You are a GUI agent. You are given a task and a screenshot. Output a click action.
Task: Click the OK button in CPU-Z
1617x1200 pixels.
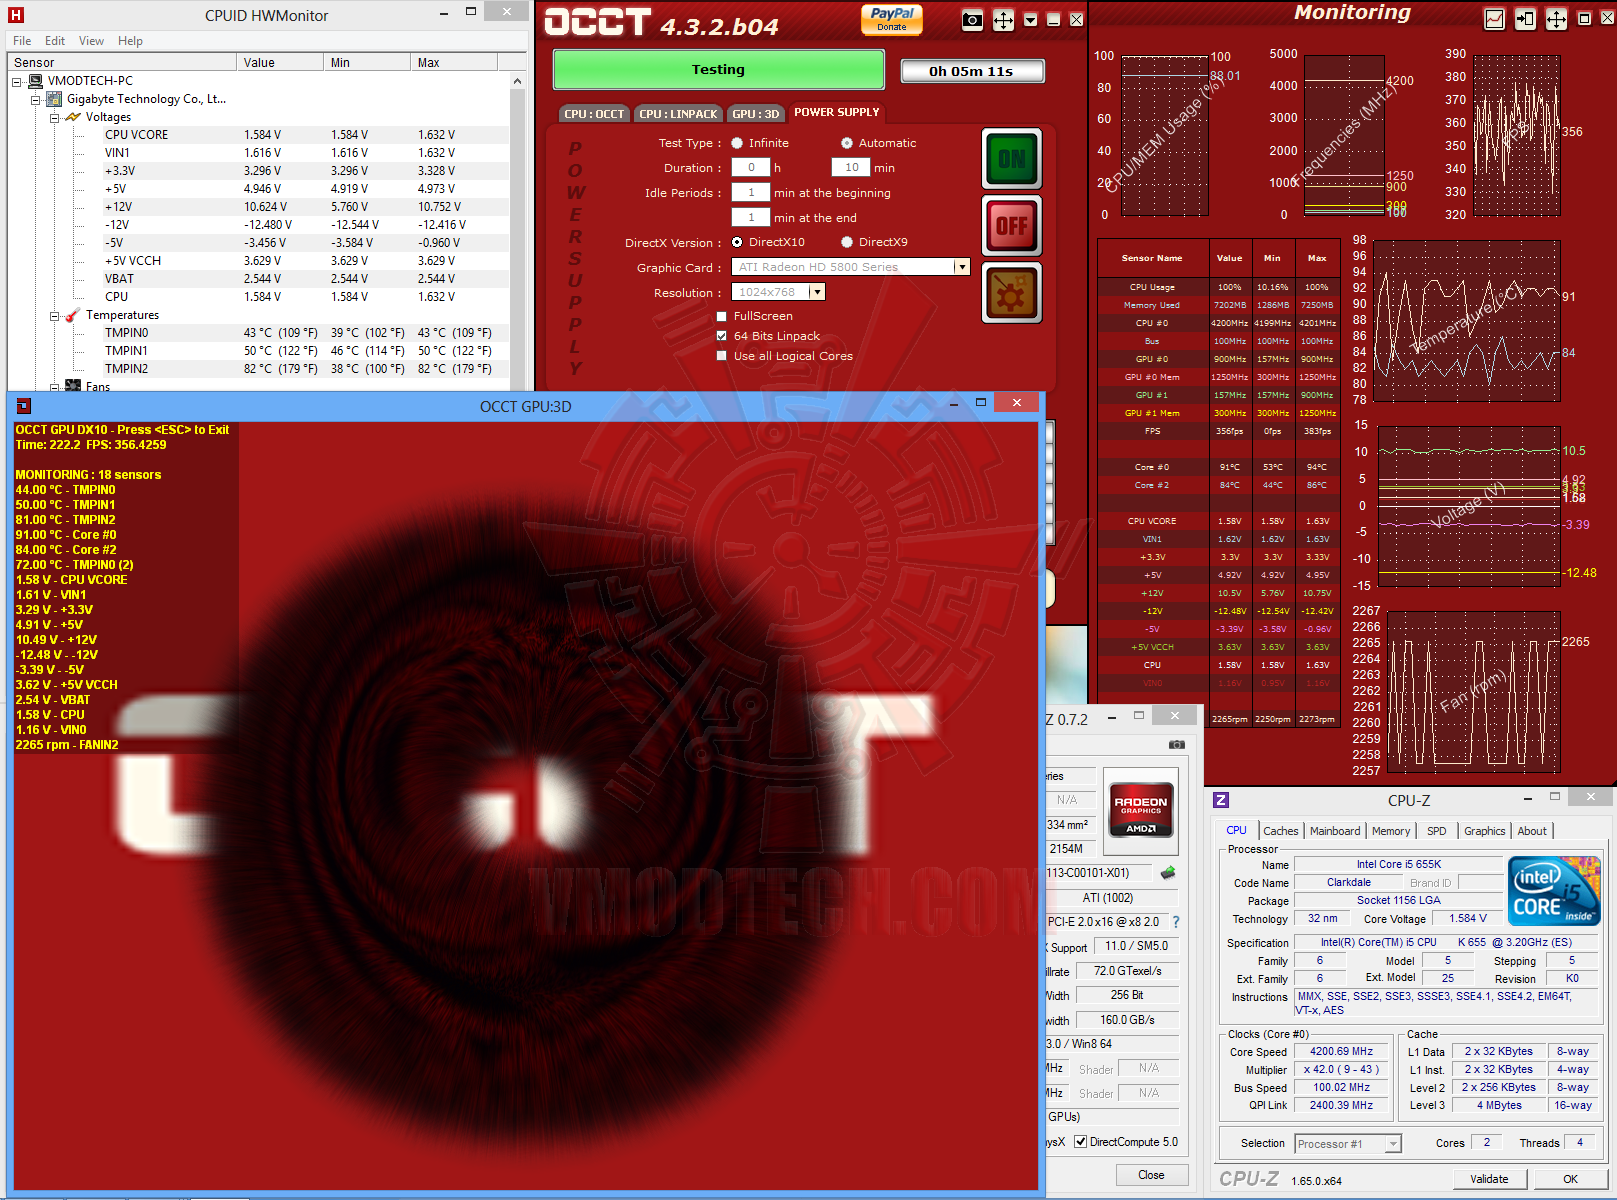click(x=1570, y=1179)
